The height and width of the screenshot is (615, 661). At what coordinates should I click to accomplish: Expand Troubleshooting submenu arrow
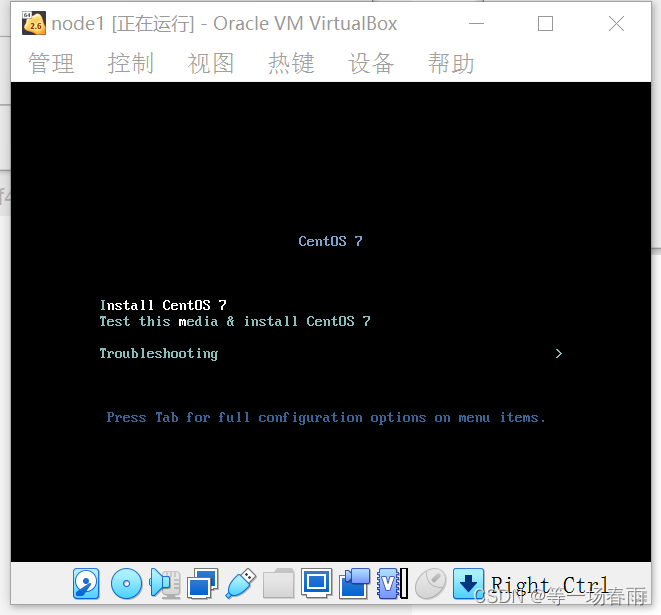click(x=559, y=354)
